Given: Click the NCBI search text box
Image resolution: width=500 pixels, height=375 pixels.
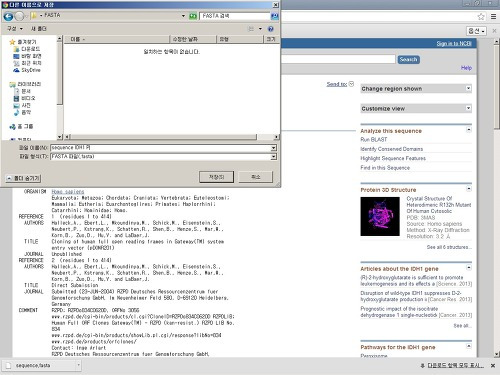Looking at the screenshot, I should point(338,59).
